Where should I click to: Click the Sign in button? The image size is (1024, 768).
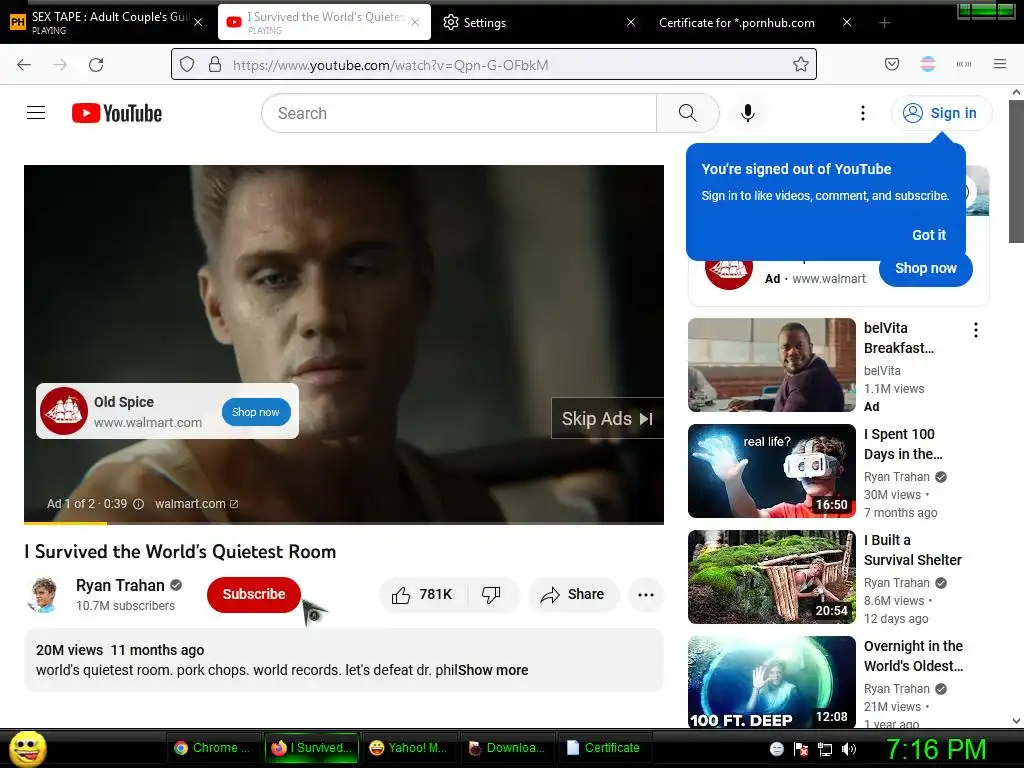tap(941, 113)
